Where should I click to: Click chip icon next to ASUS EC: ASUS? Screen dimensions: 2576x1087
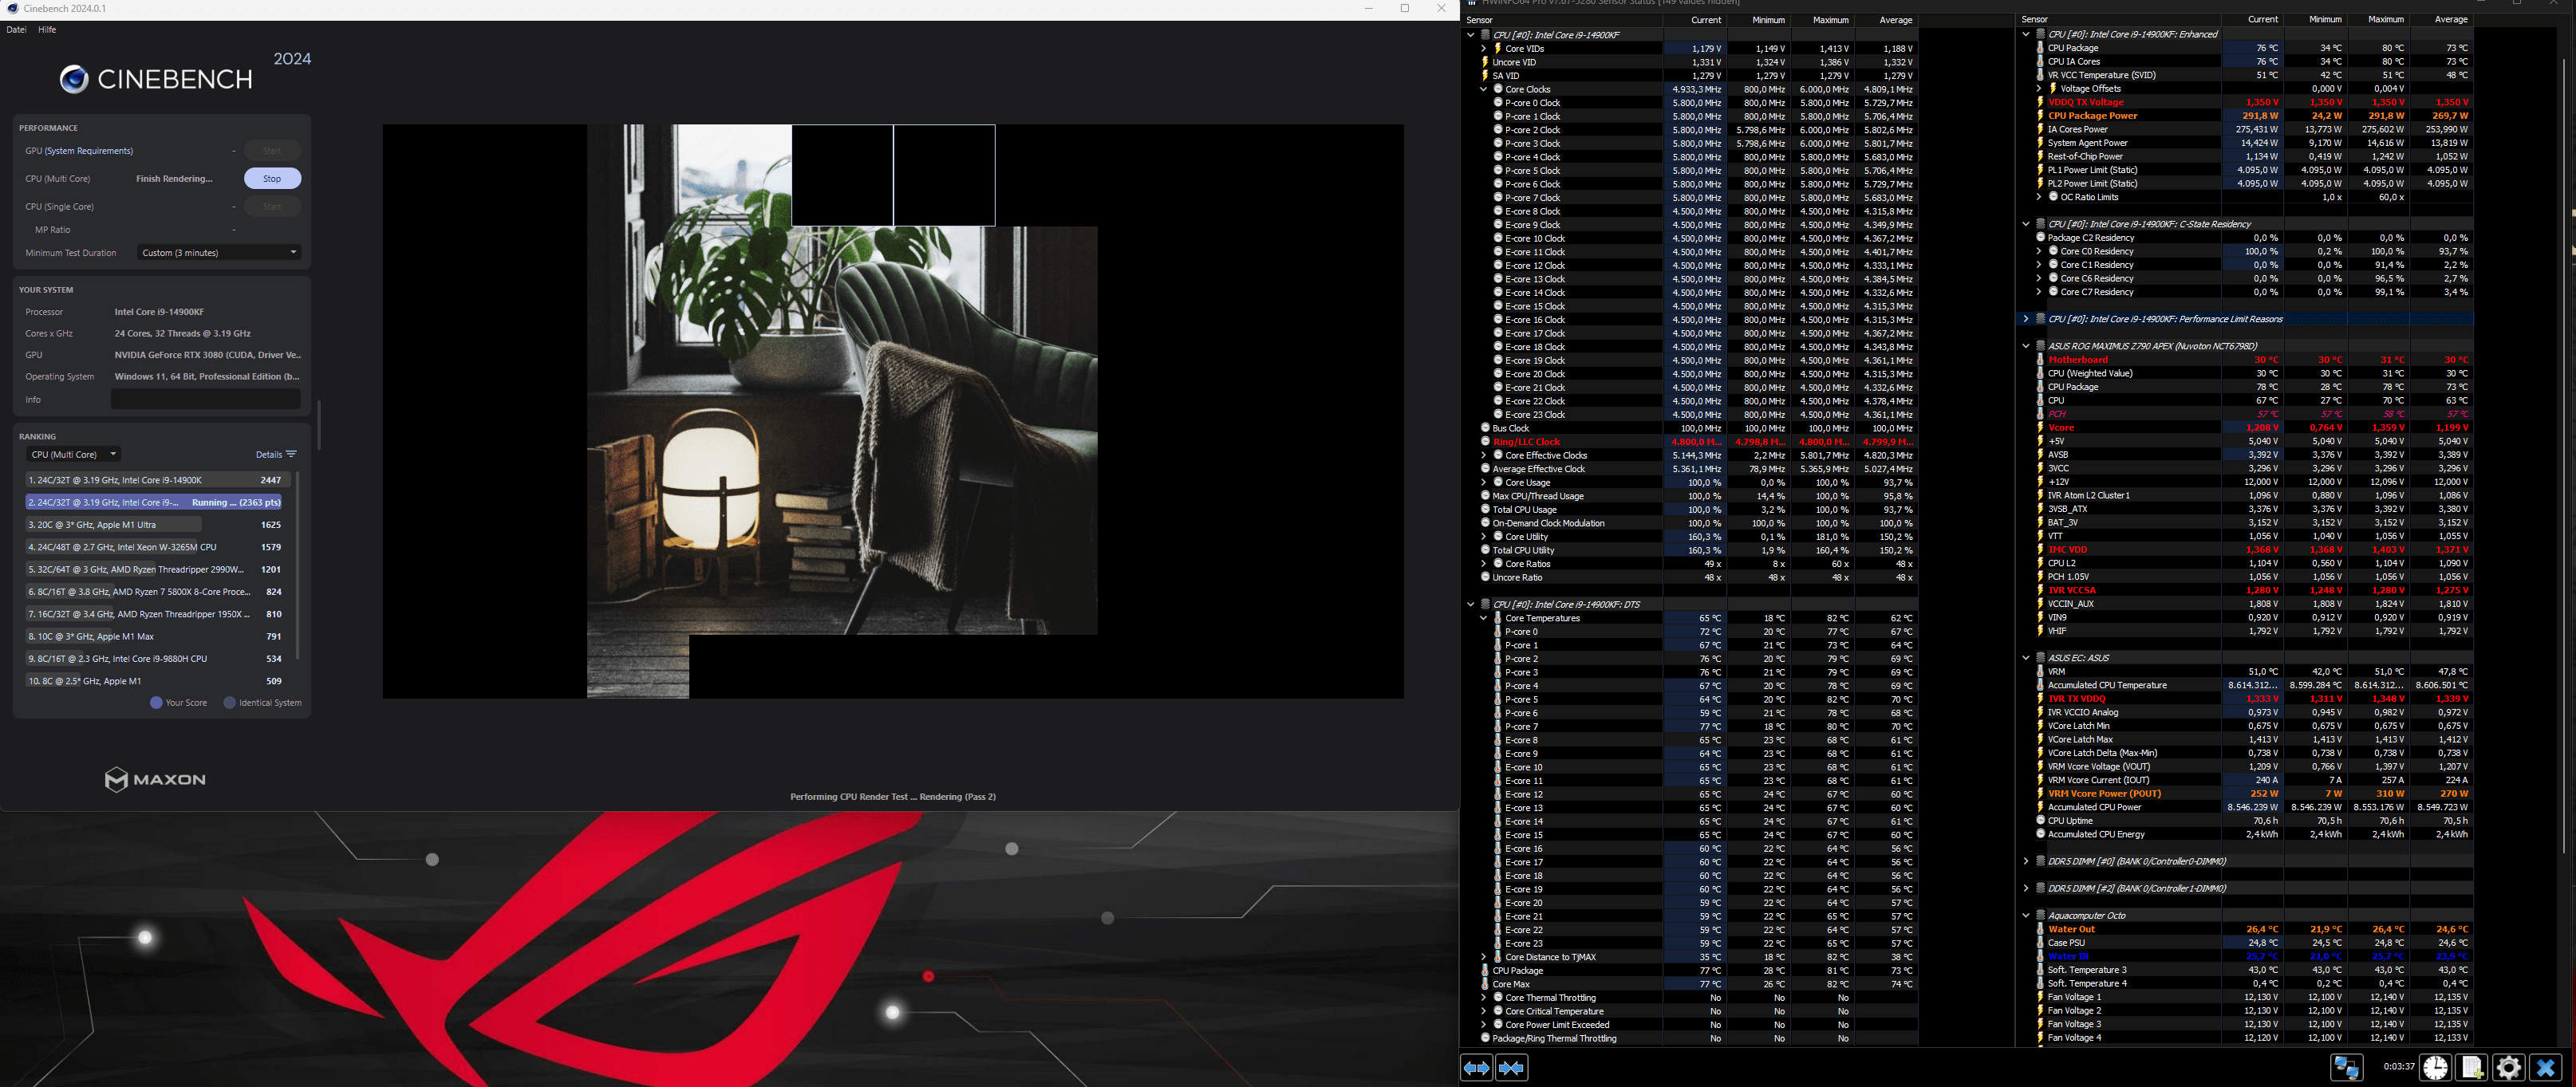click(x=2040, y=658)
